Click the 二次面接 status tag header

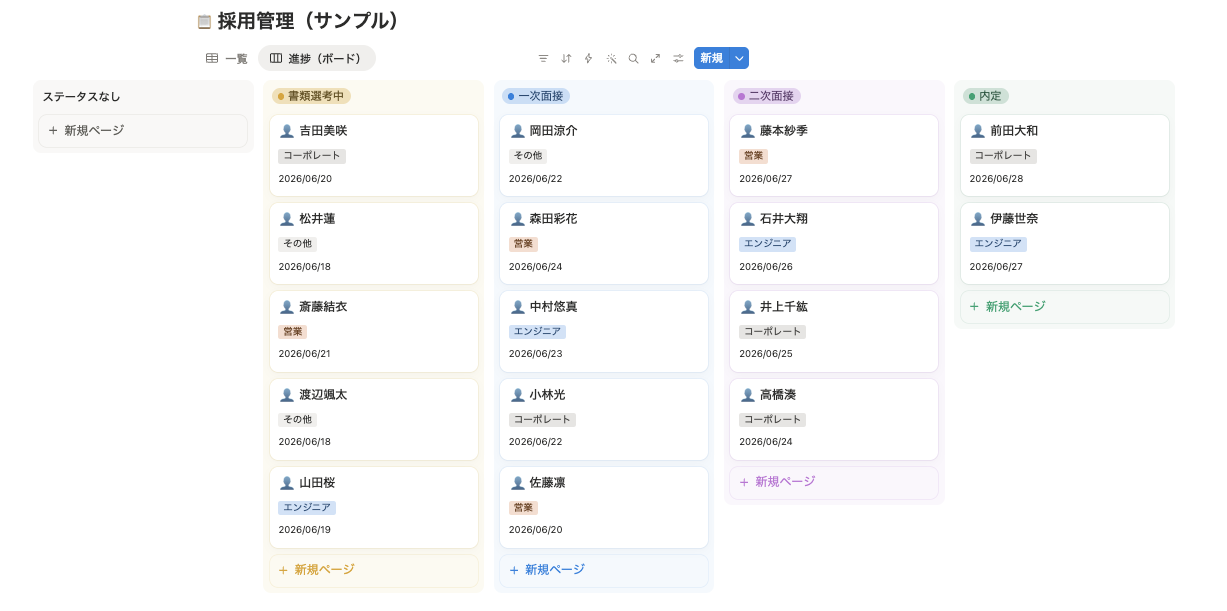point(767,96)
